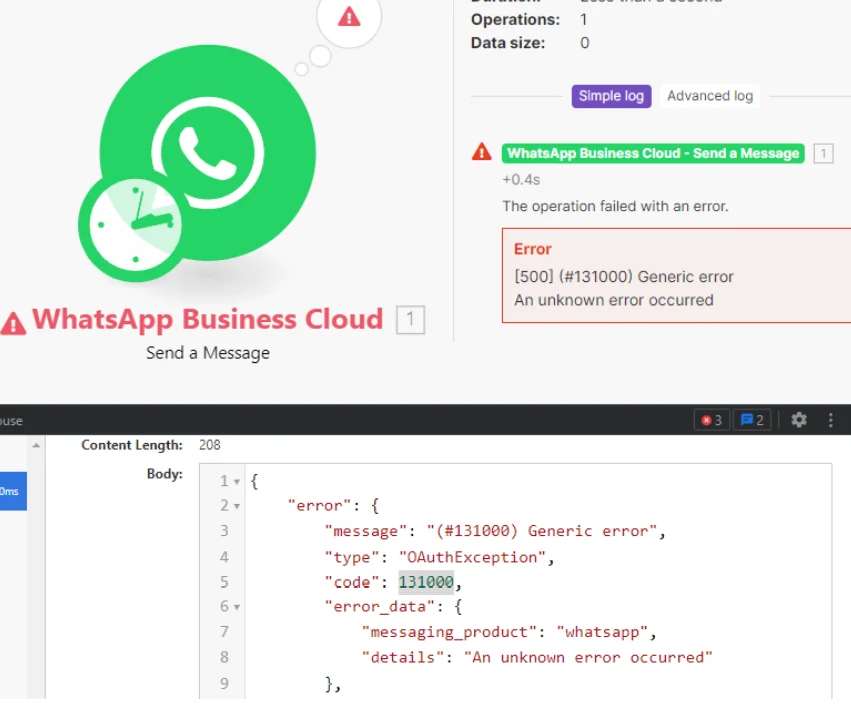
Task: Click the "whatsapp" messaging_product value
Action: [x=602, y=632]
